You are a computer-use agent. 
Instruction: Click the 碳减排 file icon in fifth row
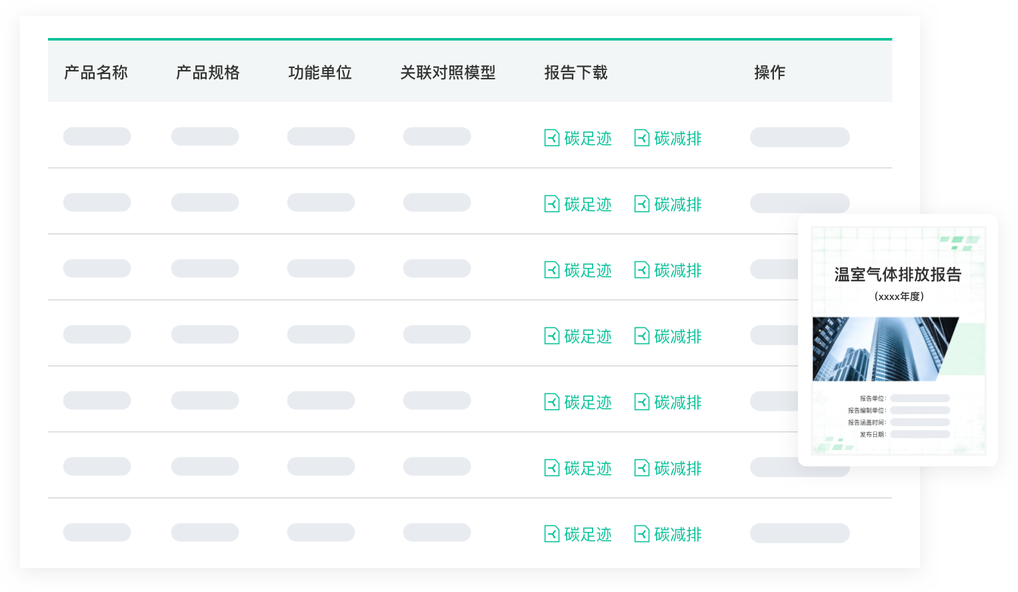point(642,402)
